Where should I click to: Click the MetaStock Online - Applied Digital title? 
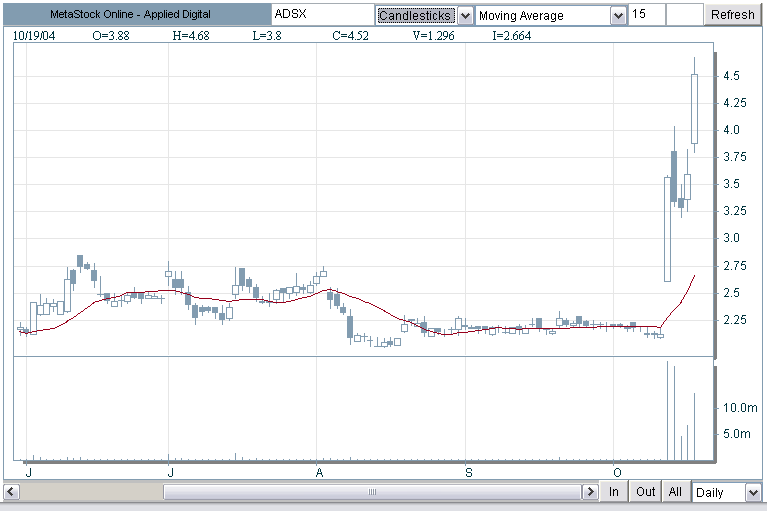coord(130,15)
